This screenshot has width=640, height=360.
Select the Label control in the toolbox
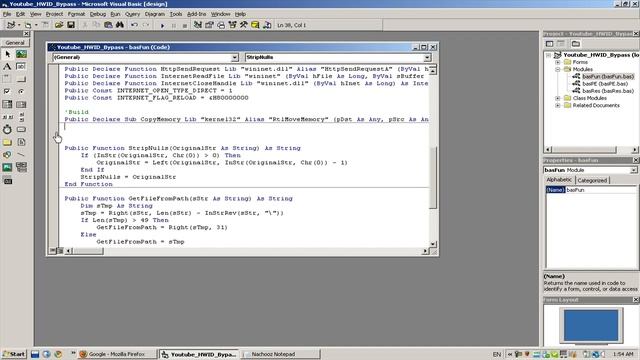coord(7,67)
